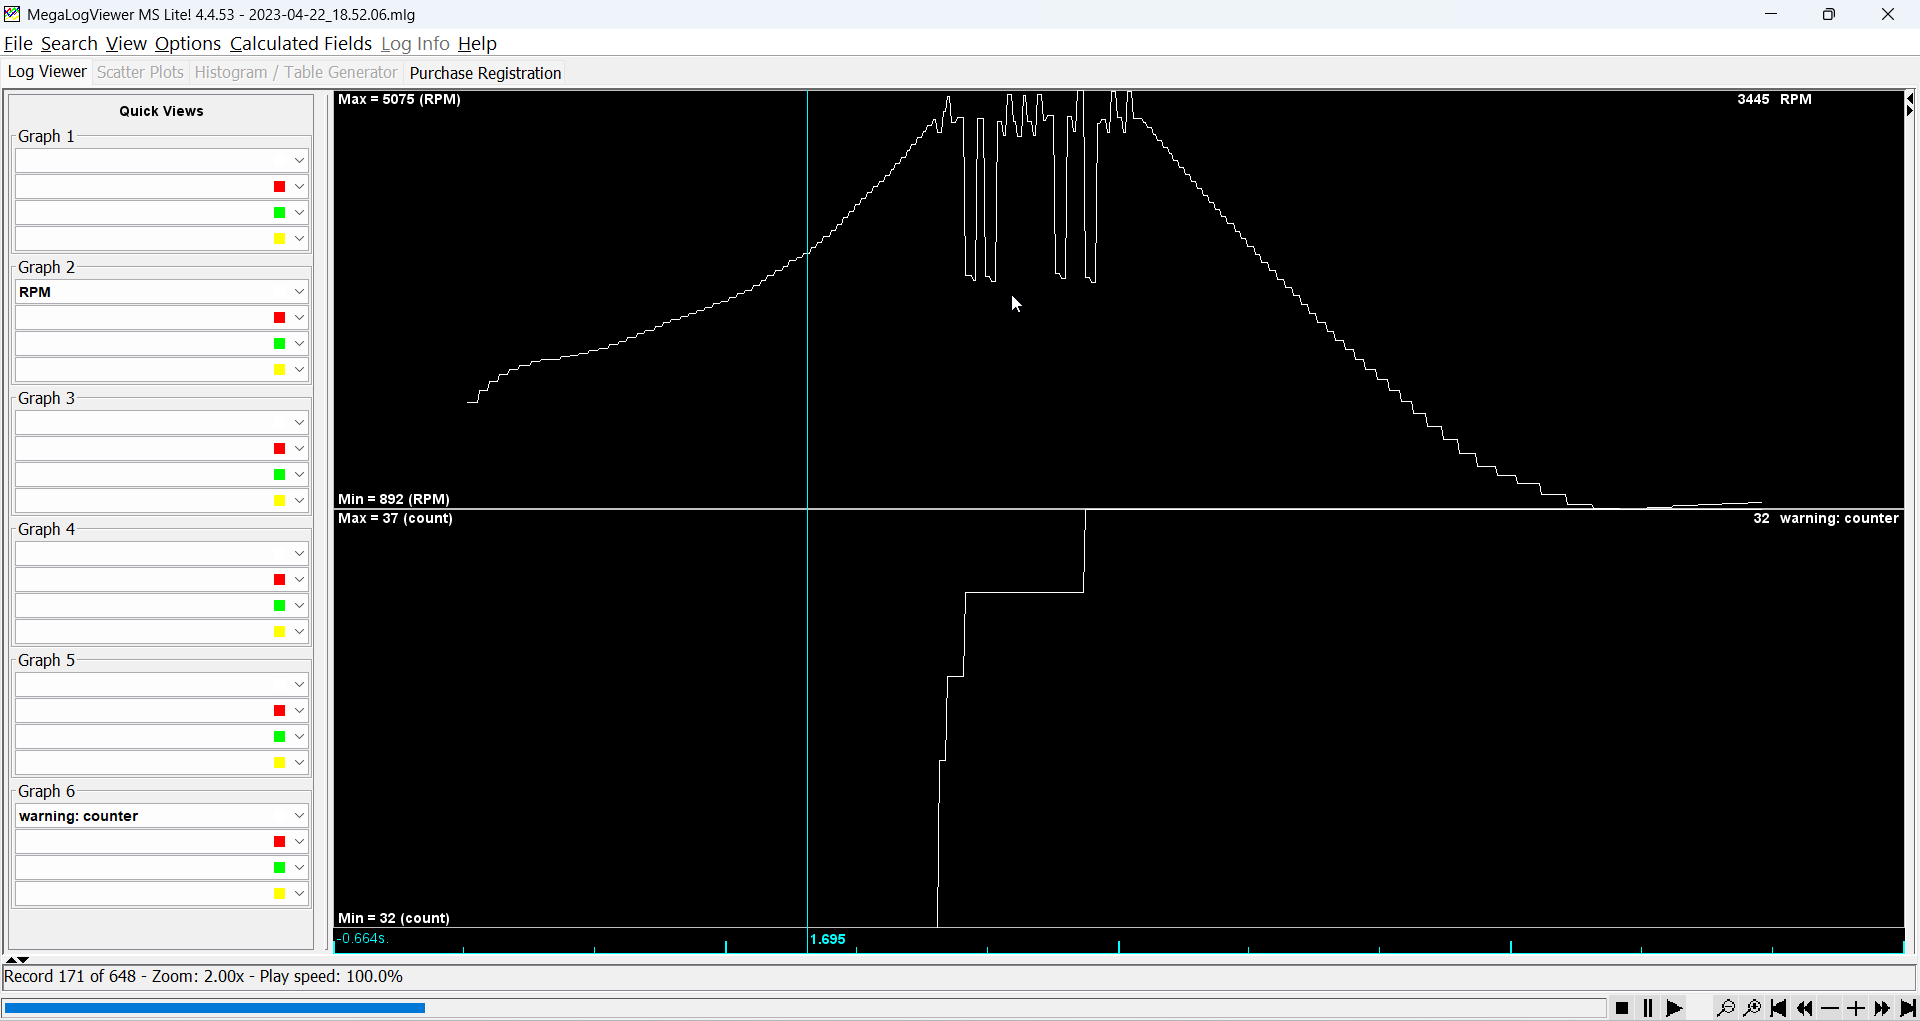Stop log playback with the stop button
The width and height of the screenshot is (1920, 1021).
pos(1622,1008)
